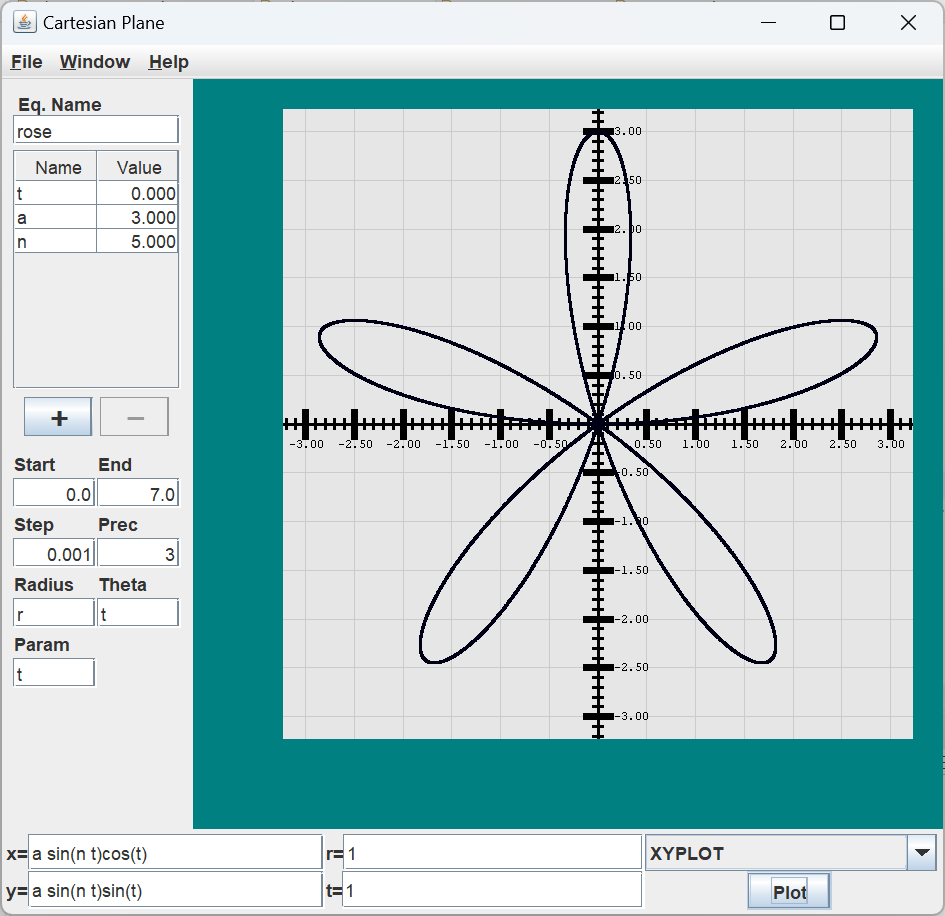Viewport: 945px width, 916px height.
Task: Click the minus button to remove variable
Action: pyautogui.click(x=134, y=417)
